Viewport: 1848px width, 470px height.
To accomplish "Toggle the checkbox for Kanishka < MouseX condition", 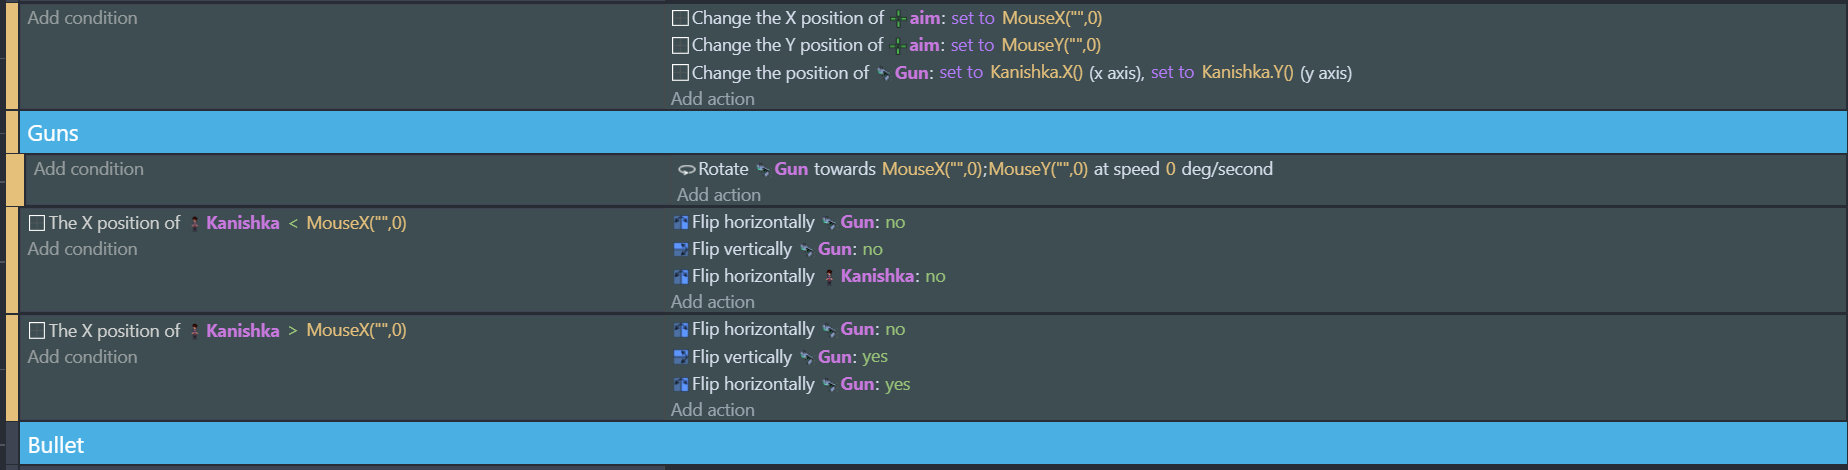I will (x=37, y=223).
